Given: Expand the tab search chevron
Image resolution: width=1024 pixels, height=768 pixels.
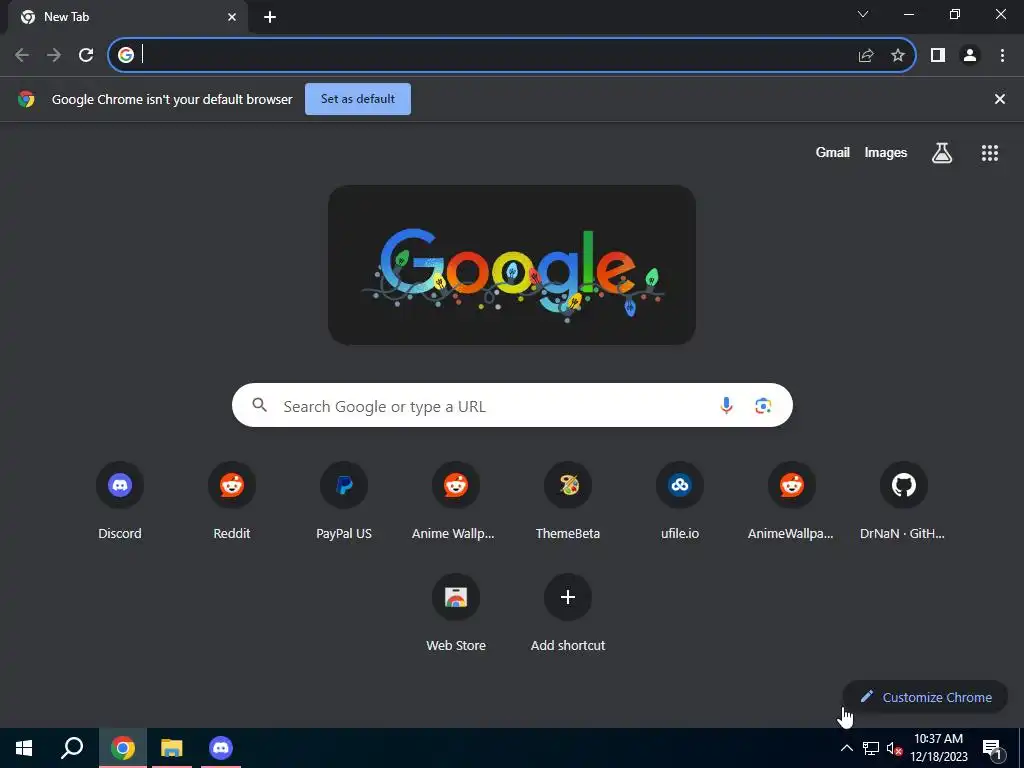Looking at the screenshot, I should 863,14.
